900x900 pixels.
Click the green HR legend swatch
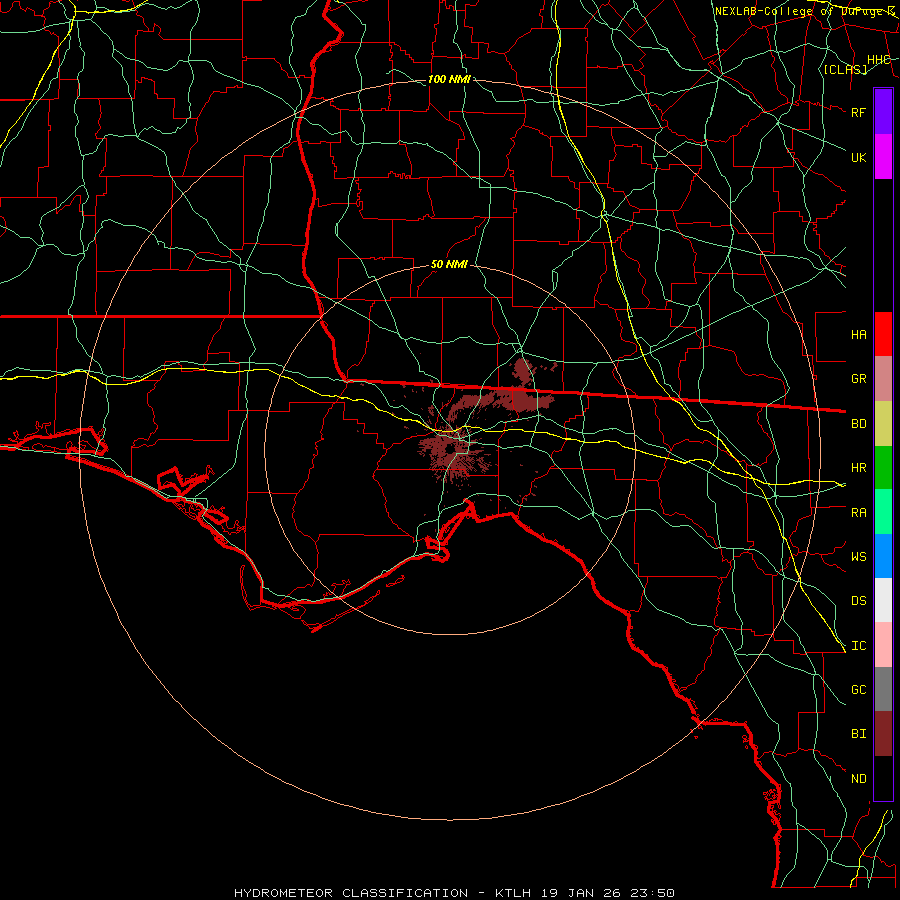(883, 468)
